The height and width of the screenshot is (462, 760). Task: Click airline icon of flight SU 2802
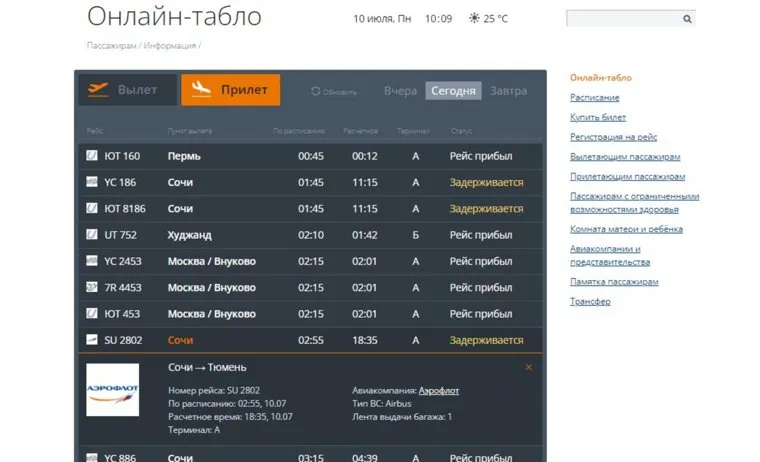[x=92, y=340]
